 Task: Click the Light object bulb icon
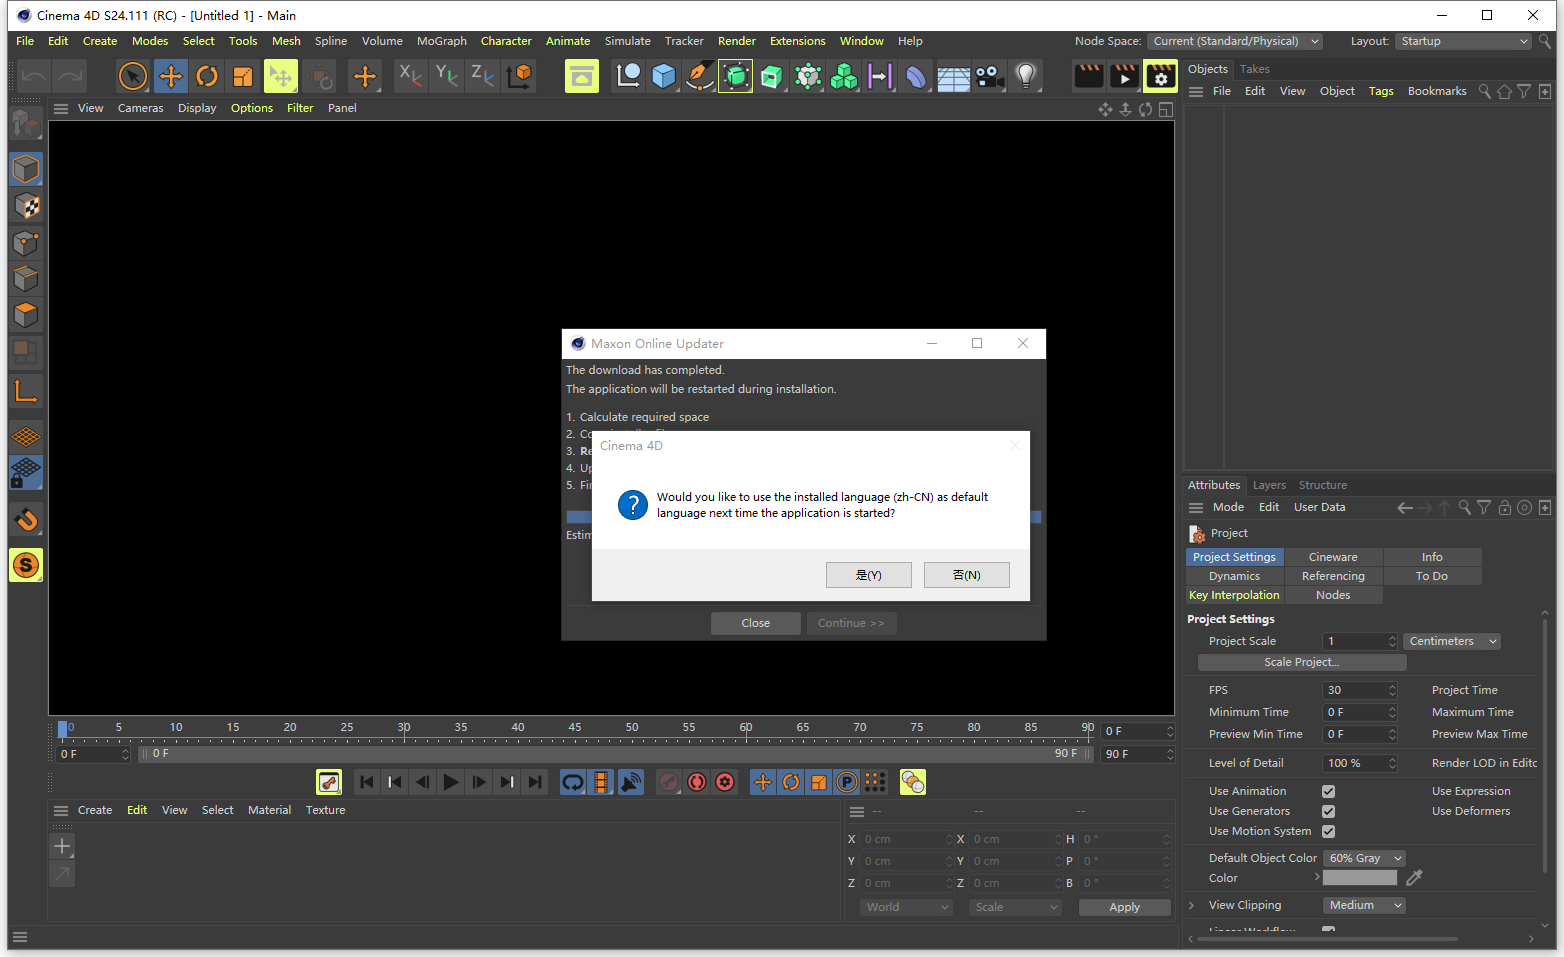pos(1025,76)
